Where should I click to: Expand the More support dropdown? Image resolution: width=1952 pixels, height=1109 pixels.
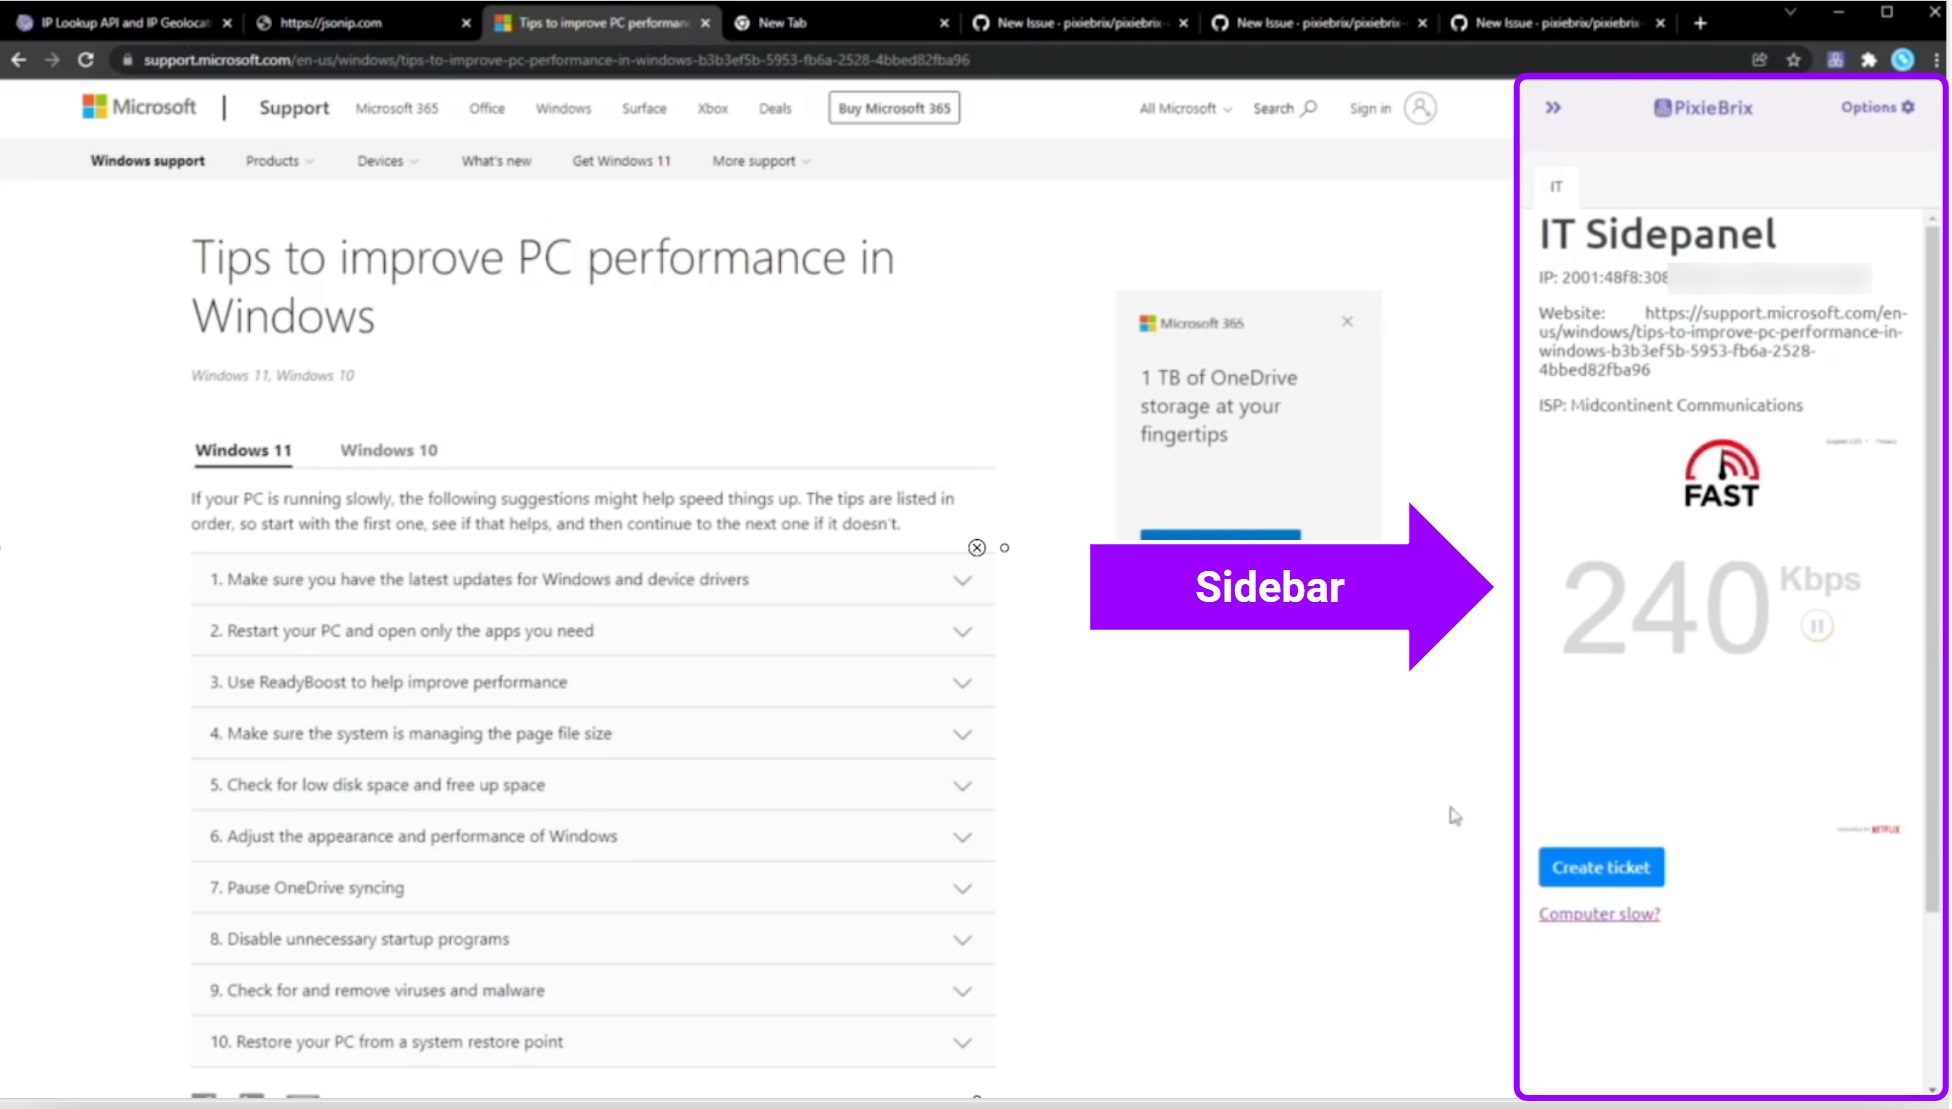pos(758,160)
